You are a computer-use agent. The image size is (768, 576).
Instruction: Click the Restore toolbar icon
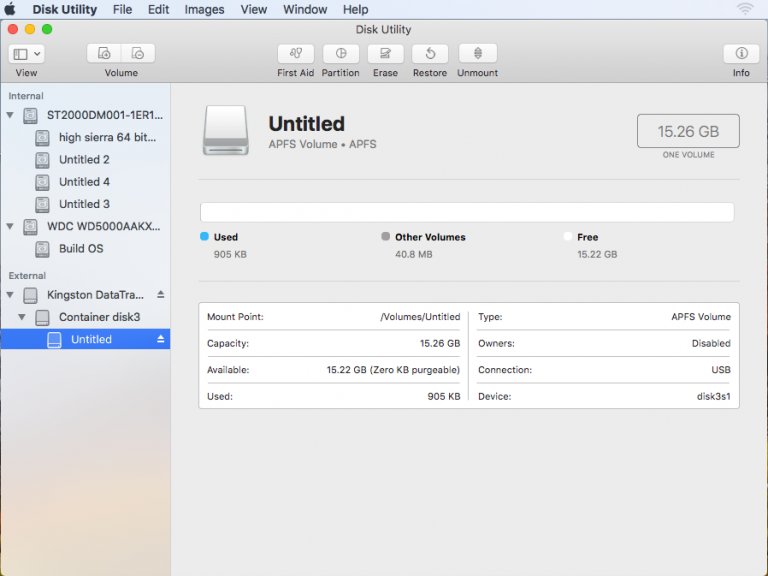pos(430,53)
